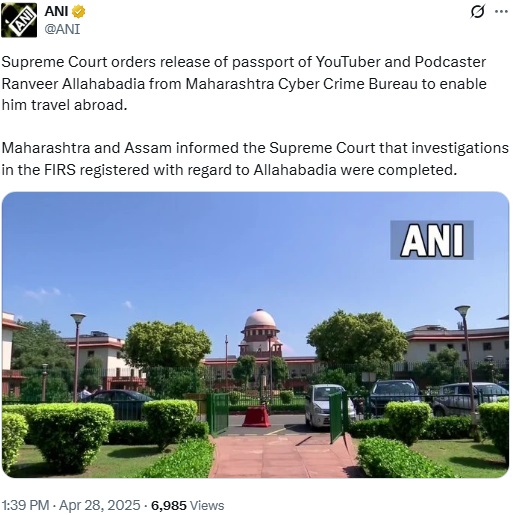Open the three-dot more options menu
Screen dimensions: 521x515
click(501, 12)
